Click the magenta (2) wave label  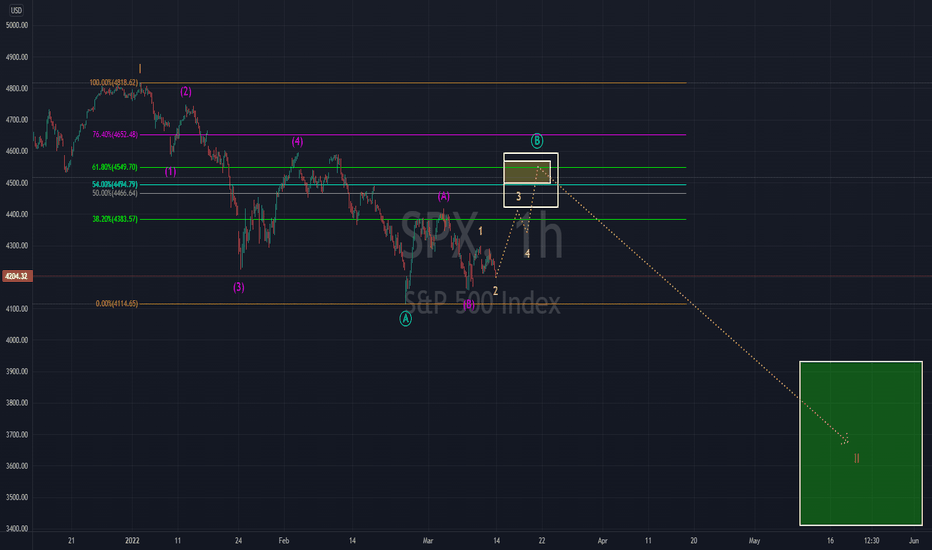(x=186, y=92)
